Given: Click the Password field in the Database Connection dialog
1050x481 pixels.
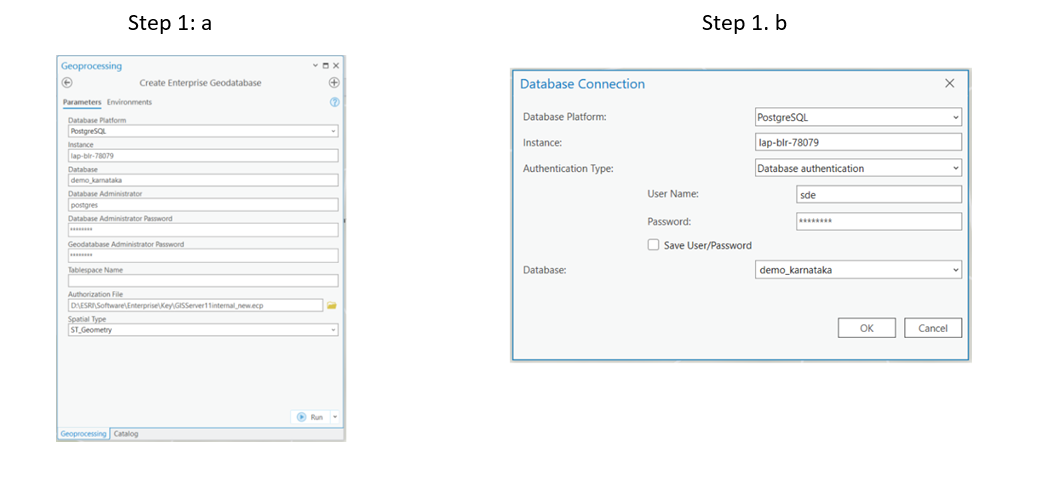Looking at the screenshot, I should pos(879,221).
